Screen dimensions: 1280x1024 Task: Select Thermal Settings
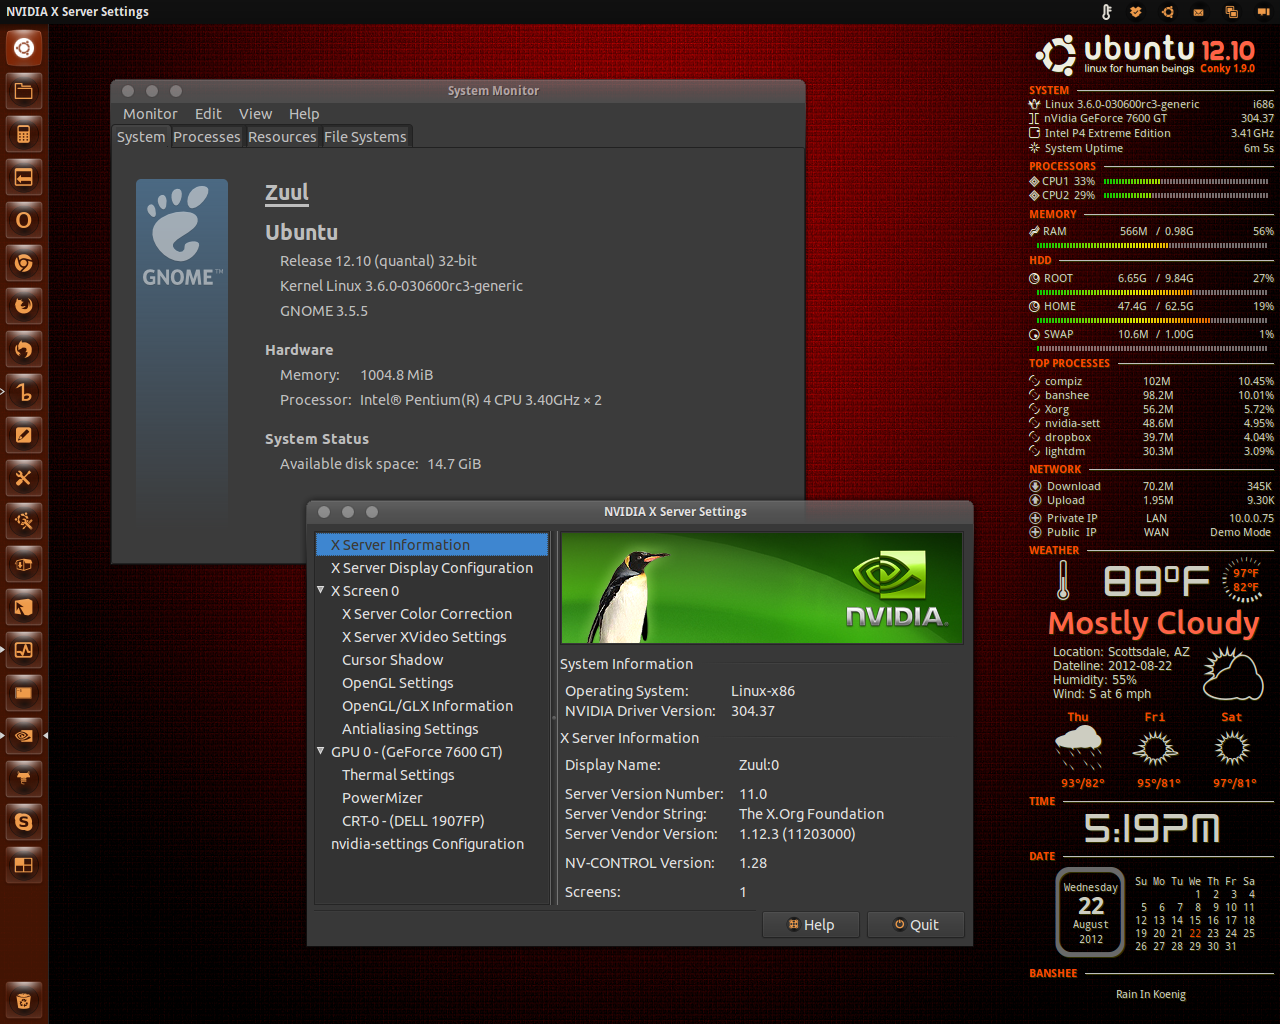click(x=398, y=775)
